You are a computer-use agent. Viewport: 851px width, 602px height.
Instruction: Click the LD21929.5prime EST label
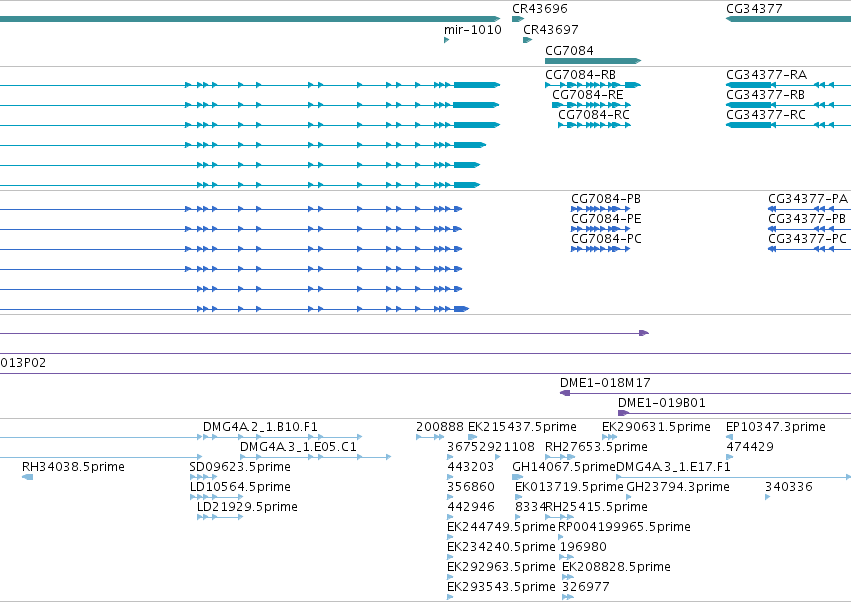(247, 508)
